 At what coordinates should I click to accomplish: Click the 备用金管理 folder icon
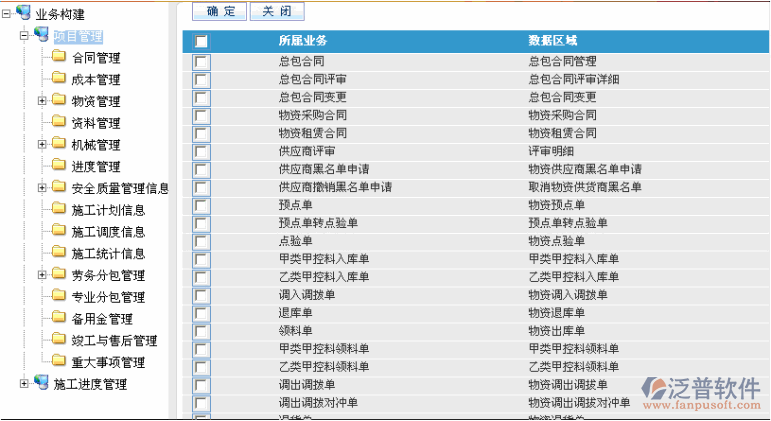coord(59,316)
